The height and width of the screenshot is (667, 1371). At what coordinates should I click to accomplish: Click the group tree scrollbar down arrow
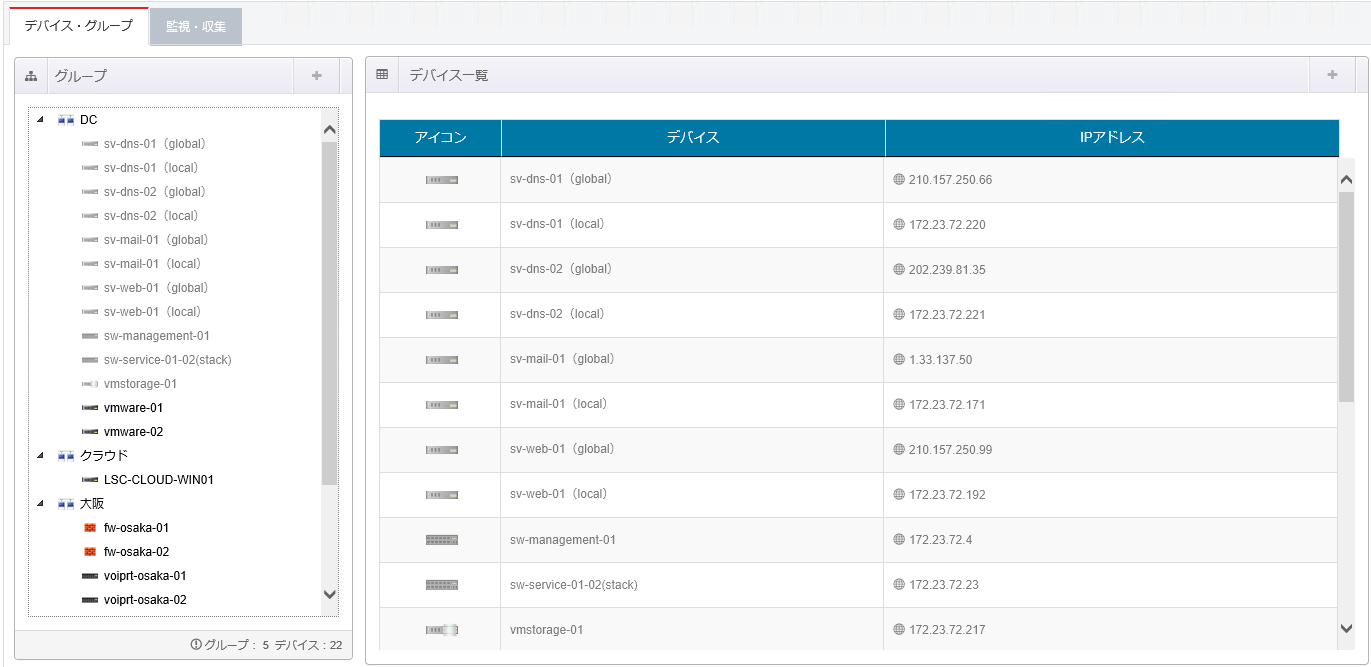[330, 594]
